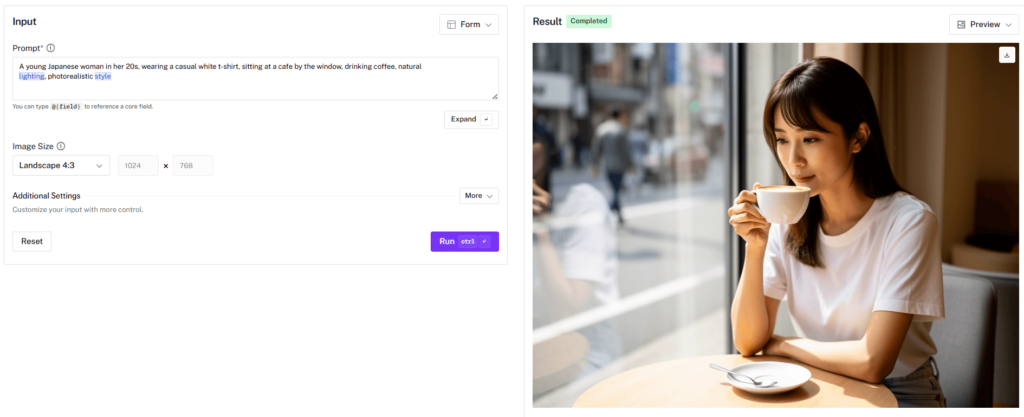Expand the More additional settings
Image resolution: width=1024 pixels, height=417 pixels.
pyautogui.click(x=479, y=196)
